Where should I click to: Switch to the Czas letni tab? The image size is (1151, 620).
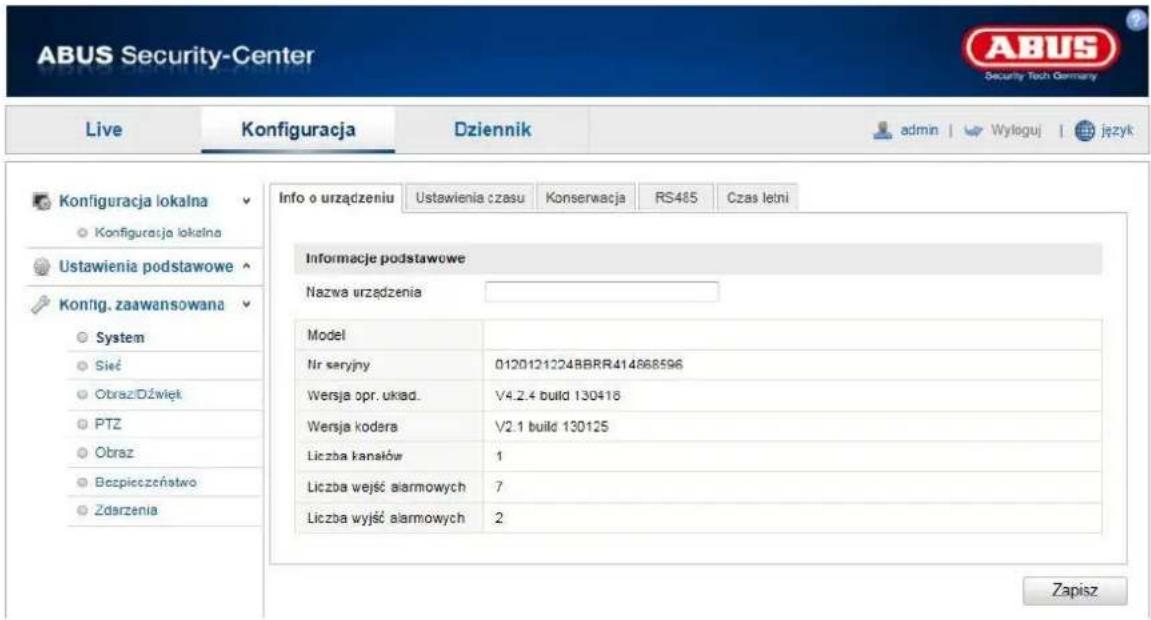click(758, 198)
